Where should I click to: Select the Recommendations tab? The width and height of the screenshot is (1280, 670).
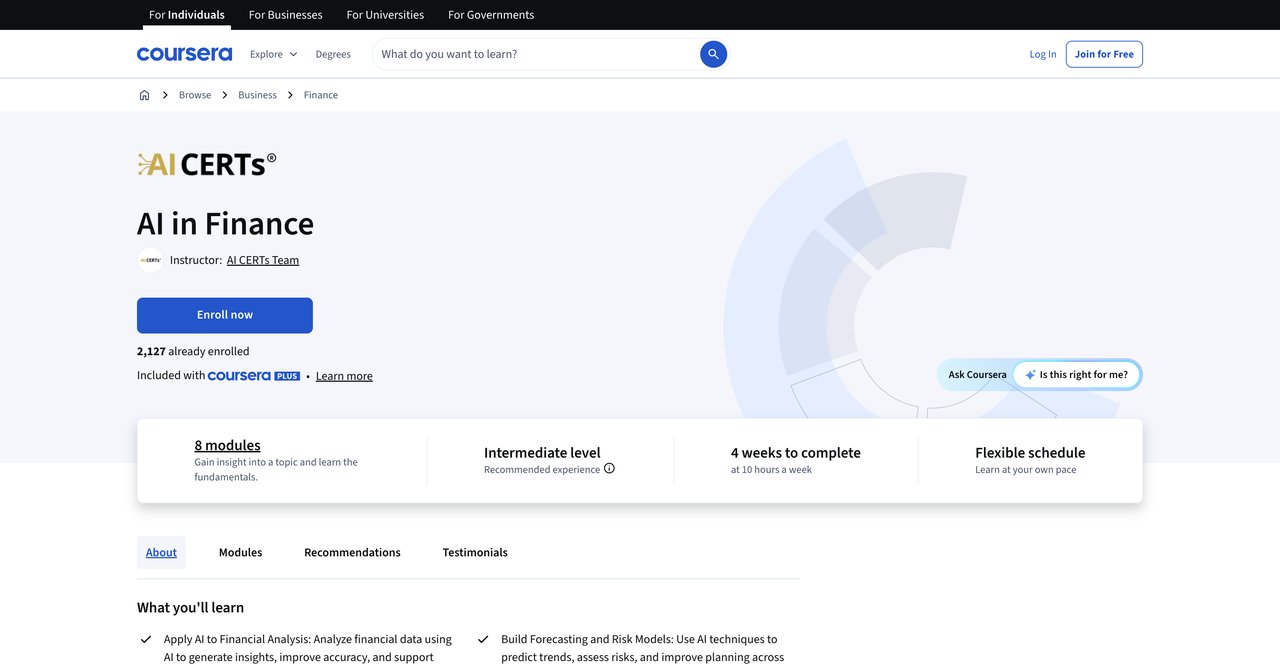[x=352, y=552]
